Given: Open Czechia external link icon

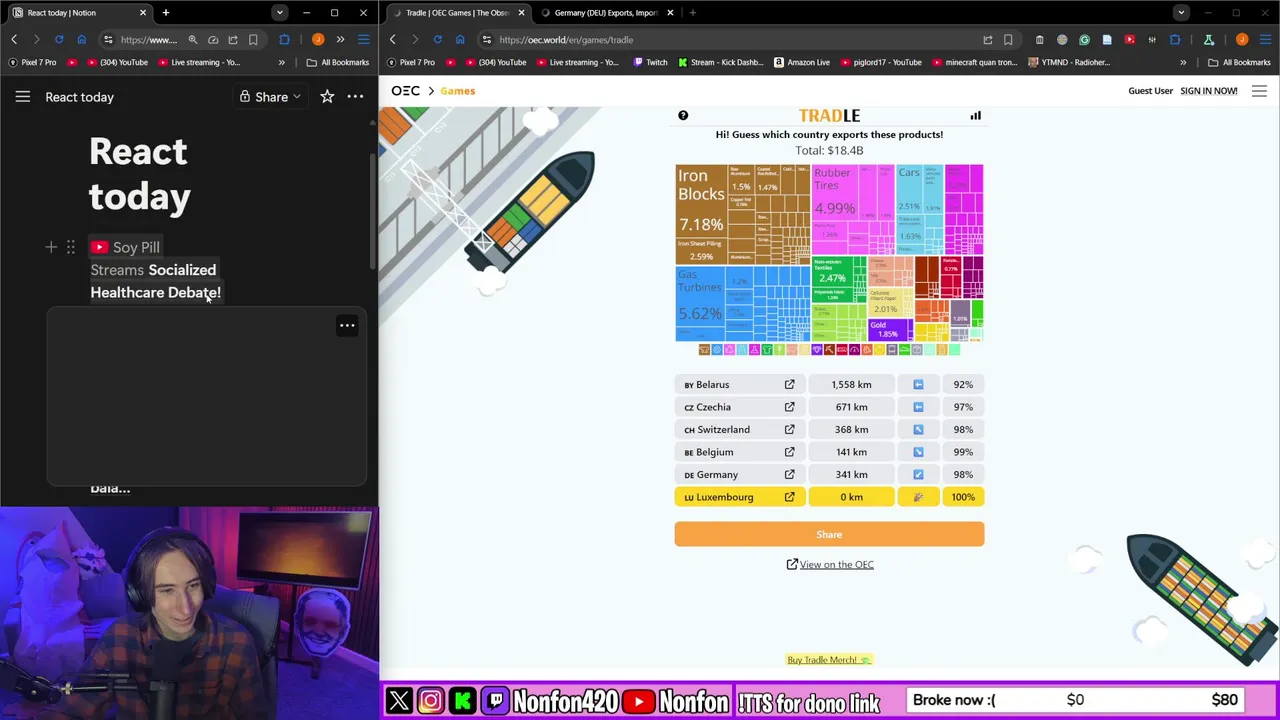Looking at the screenshot, I should [x=789, y=407].
